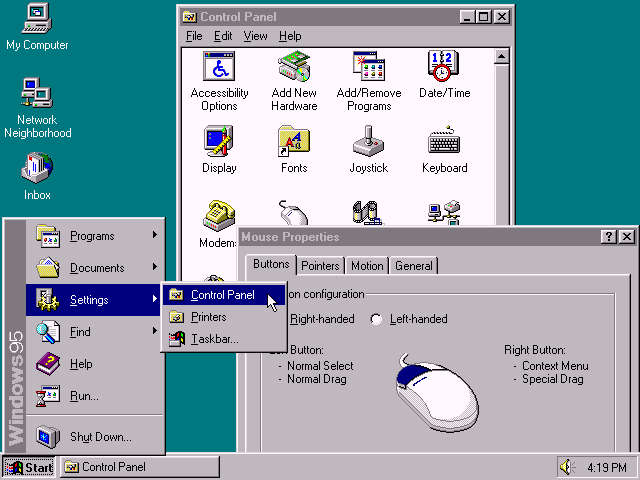Click the 'Context Menu' text
This screenshot has width=640, height=480.
coord(555,366)
